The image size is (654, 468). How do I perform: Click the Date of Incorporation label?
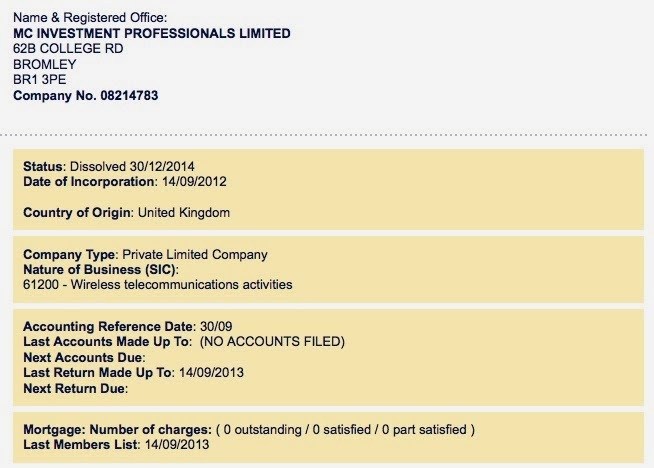[90, 182]
